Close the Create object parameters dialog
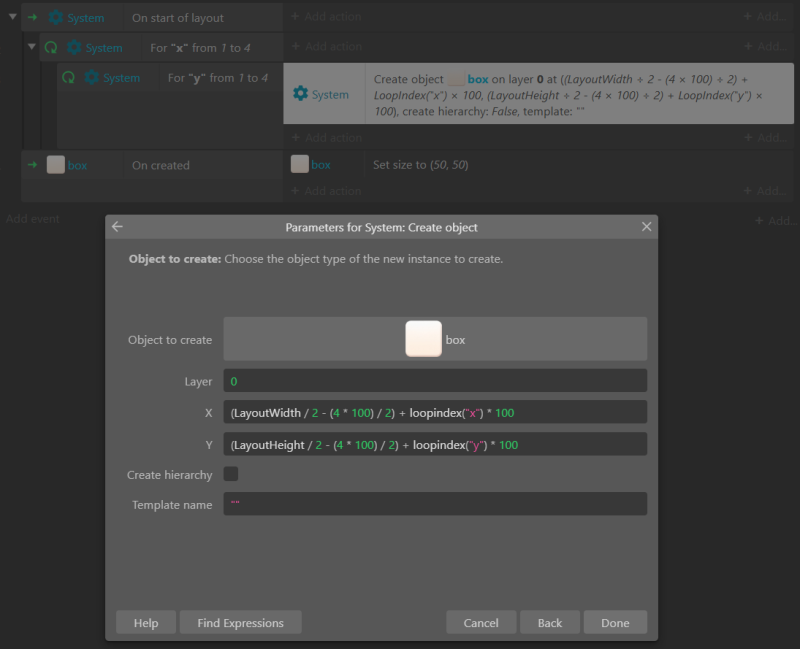This screenshot has width=800, height=649. [646, 227]
